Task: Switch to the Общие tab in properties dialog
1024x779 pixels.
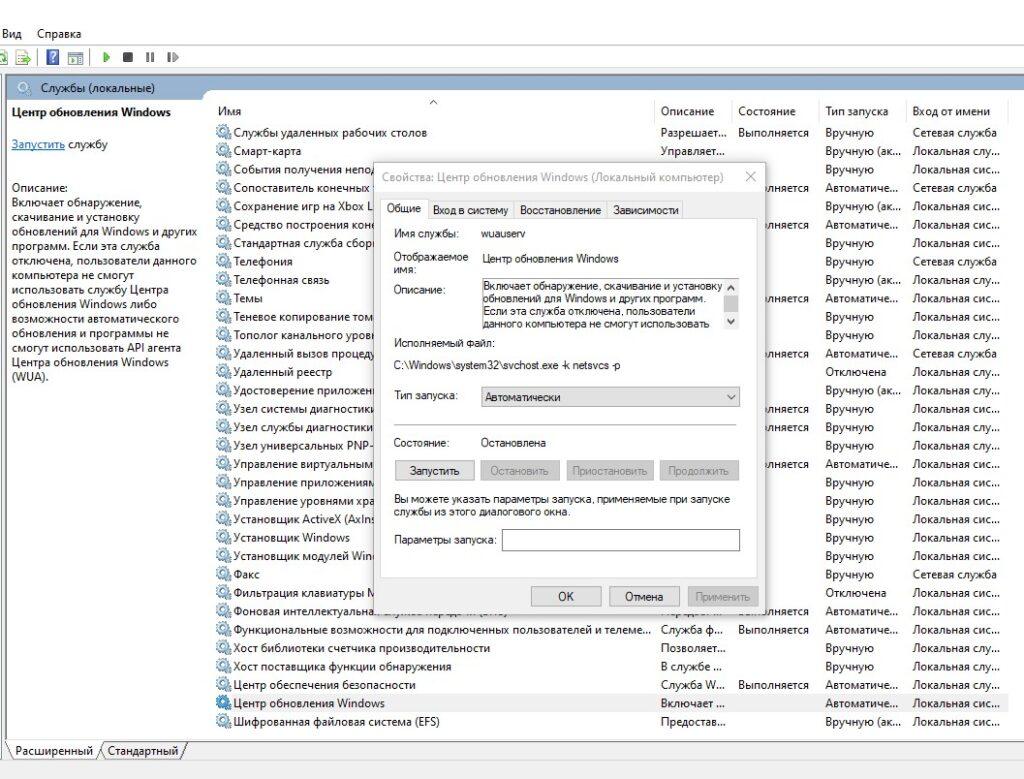Action: pos(404,208)
